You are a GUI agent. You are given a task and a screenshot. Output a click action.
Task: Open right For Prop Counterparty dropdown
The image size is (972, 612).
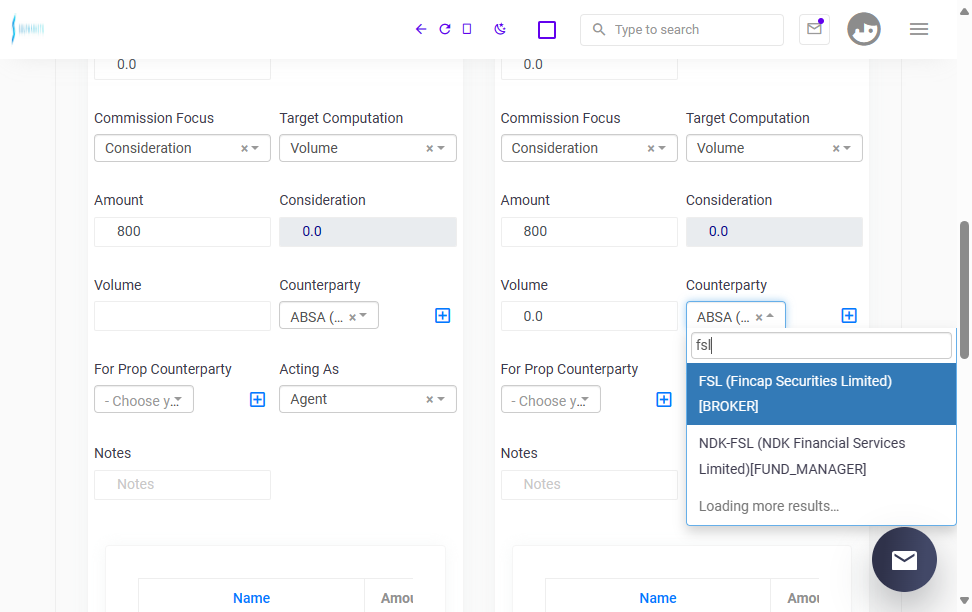pyautogui.click(x=550, y=399)
